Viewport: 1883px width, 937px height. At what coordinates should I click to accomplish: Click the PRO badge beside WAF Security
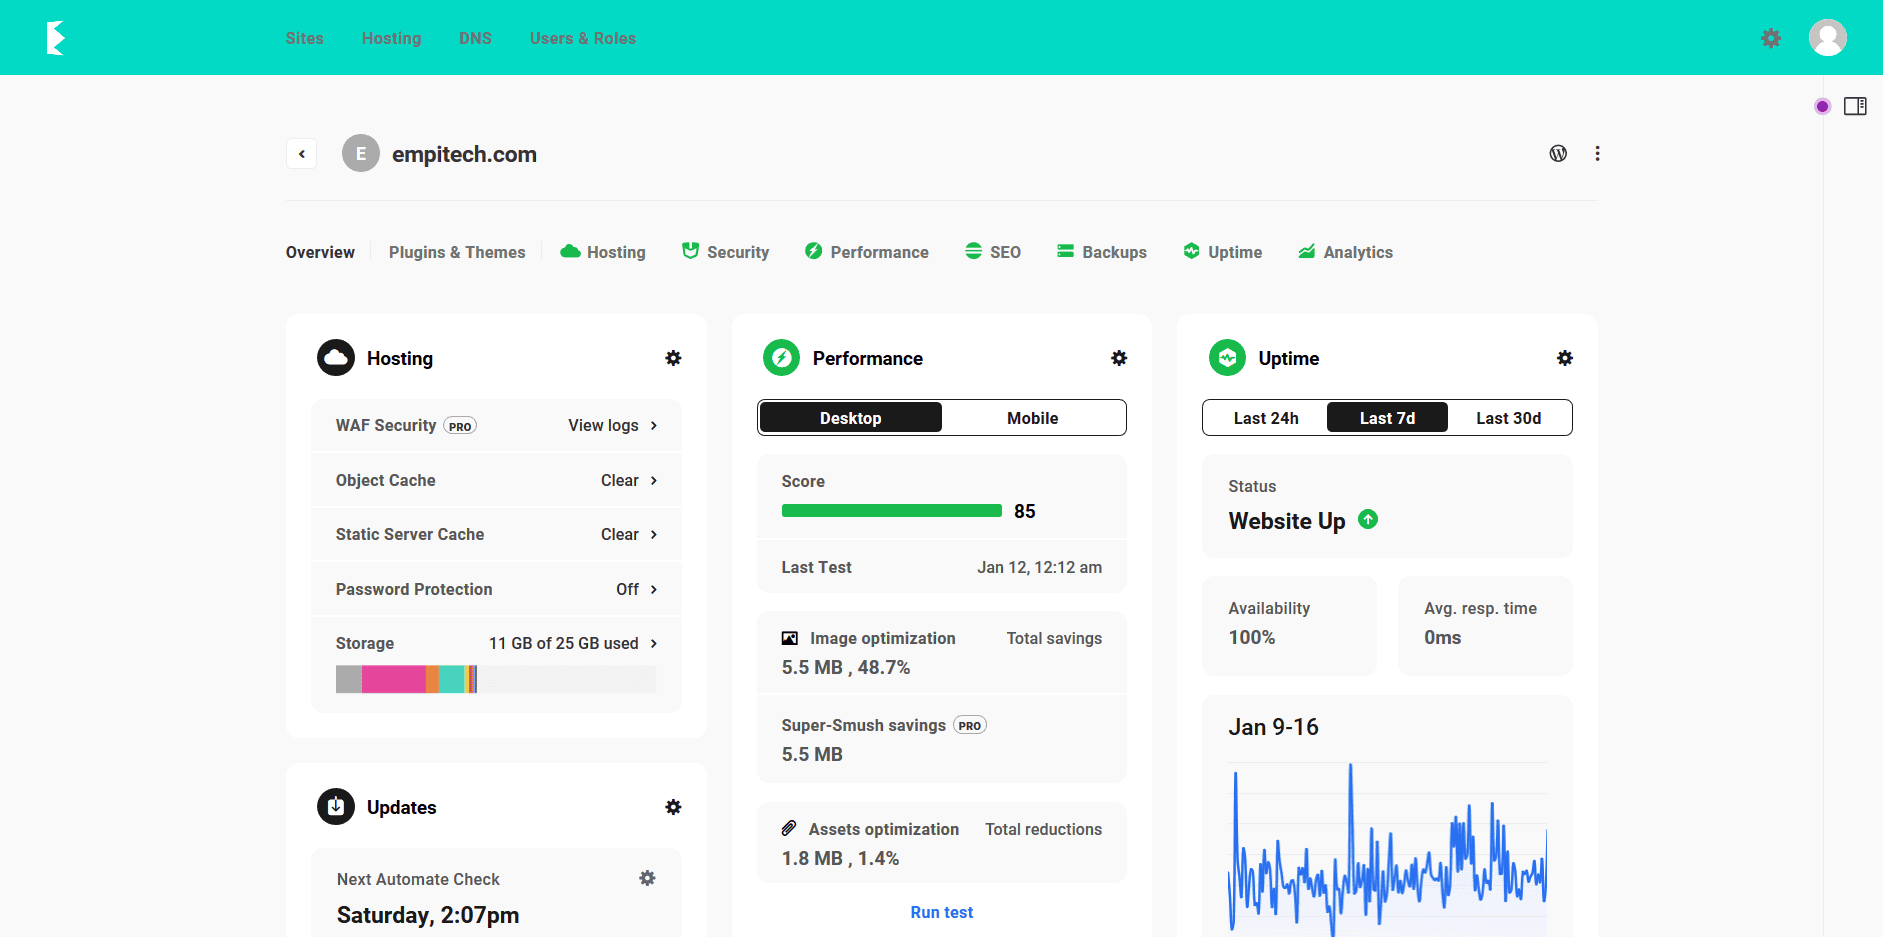pyautogui.click(x=460, y=426)
